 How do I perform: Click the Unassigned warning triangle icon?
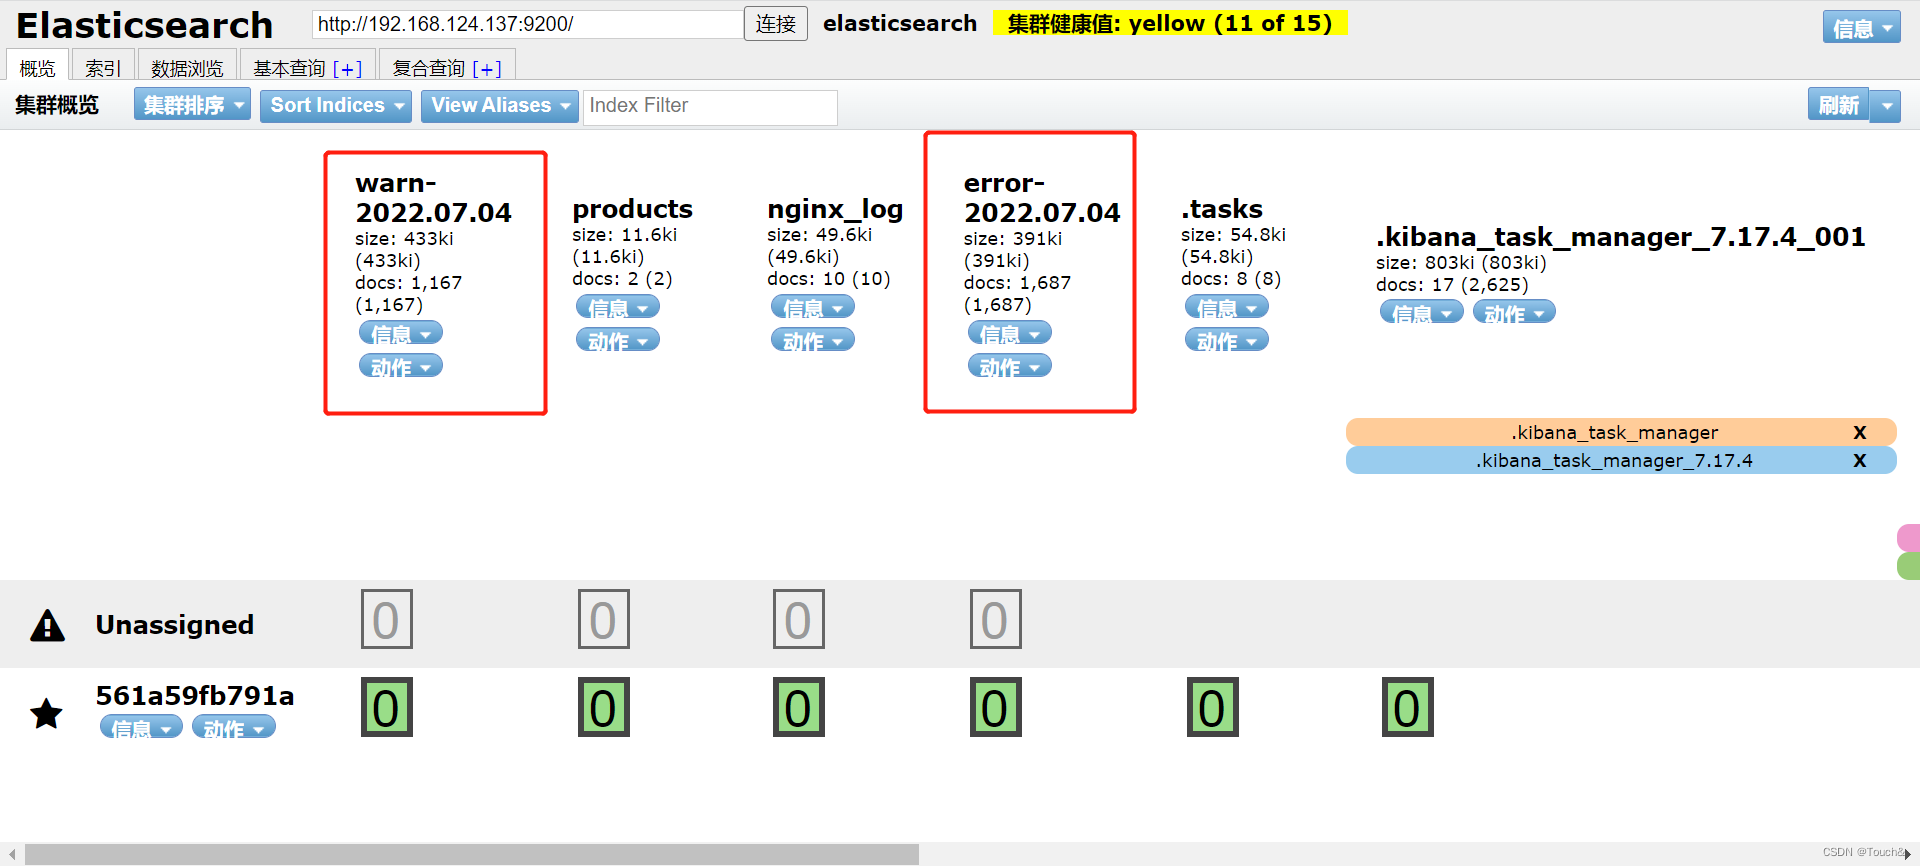point(47,625)
